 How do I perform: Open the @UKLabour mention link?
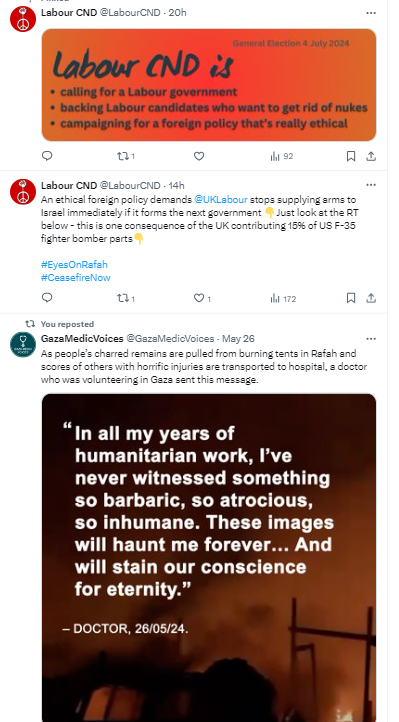[221, 200]
